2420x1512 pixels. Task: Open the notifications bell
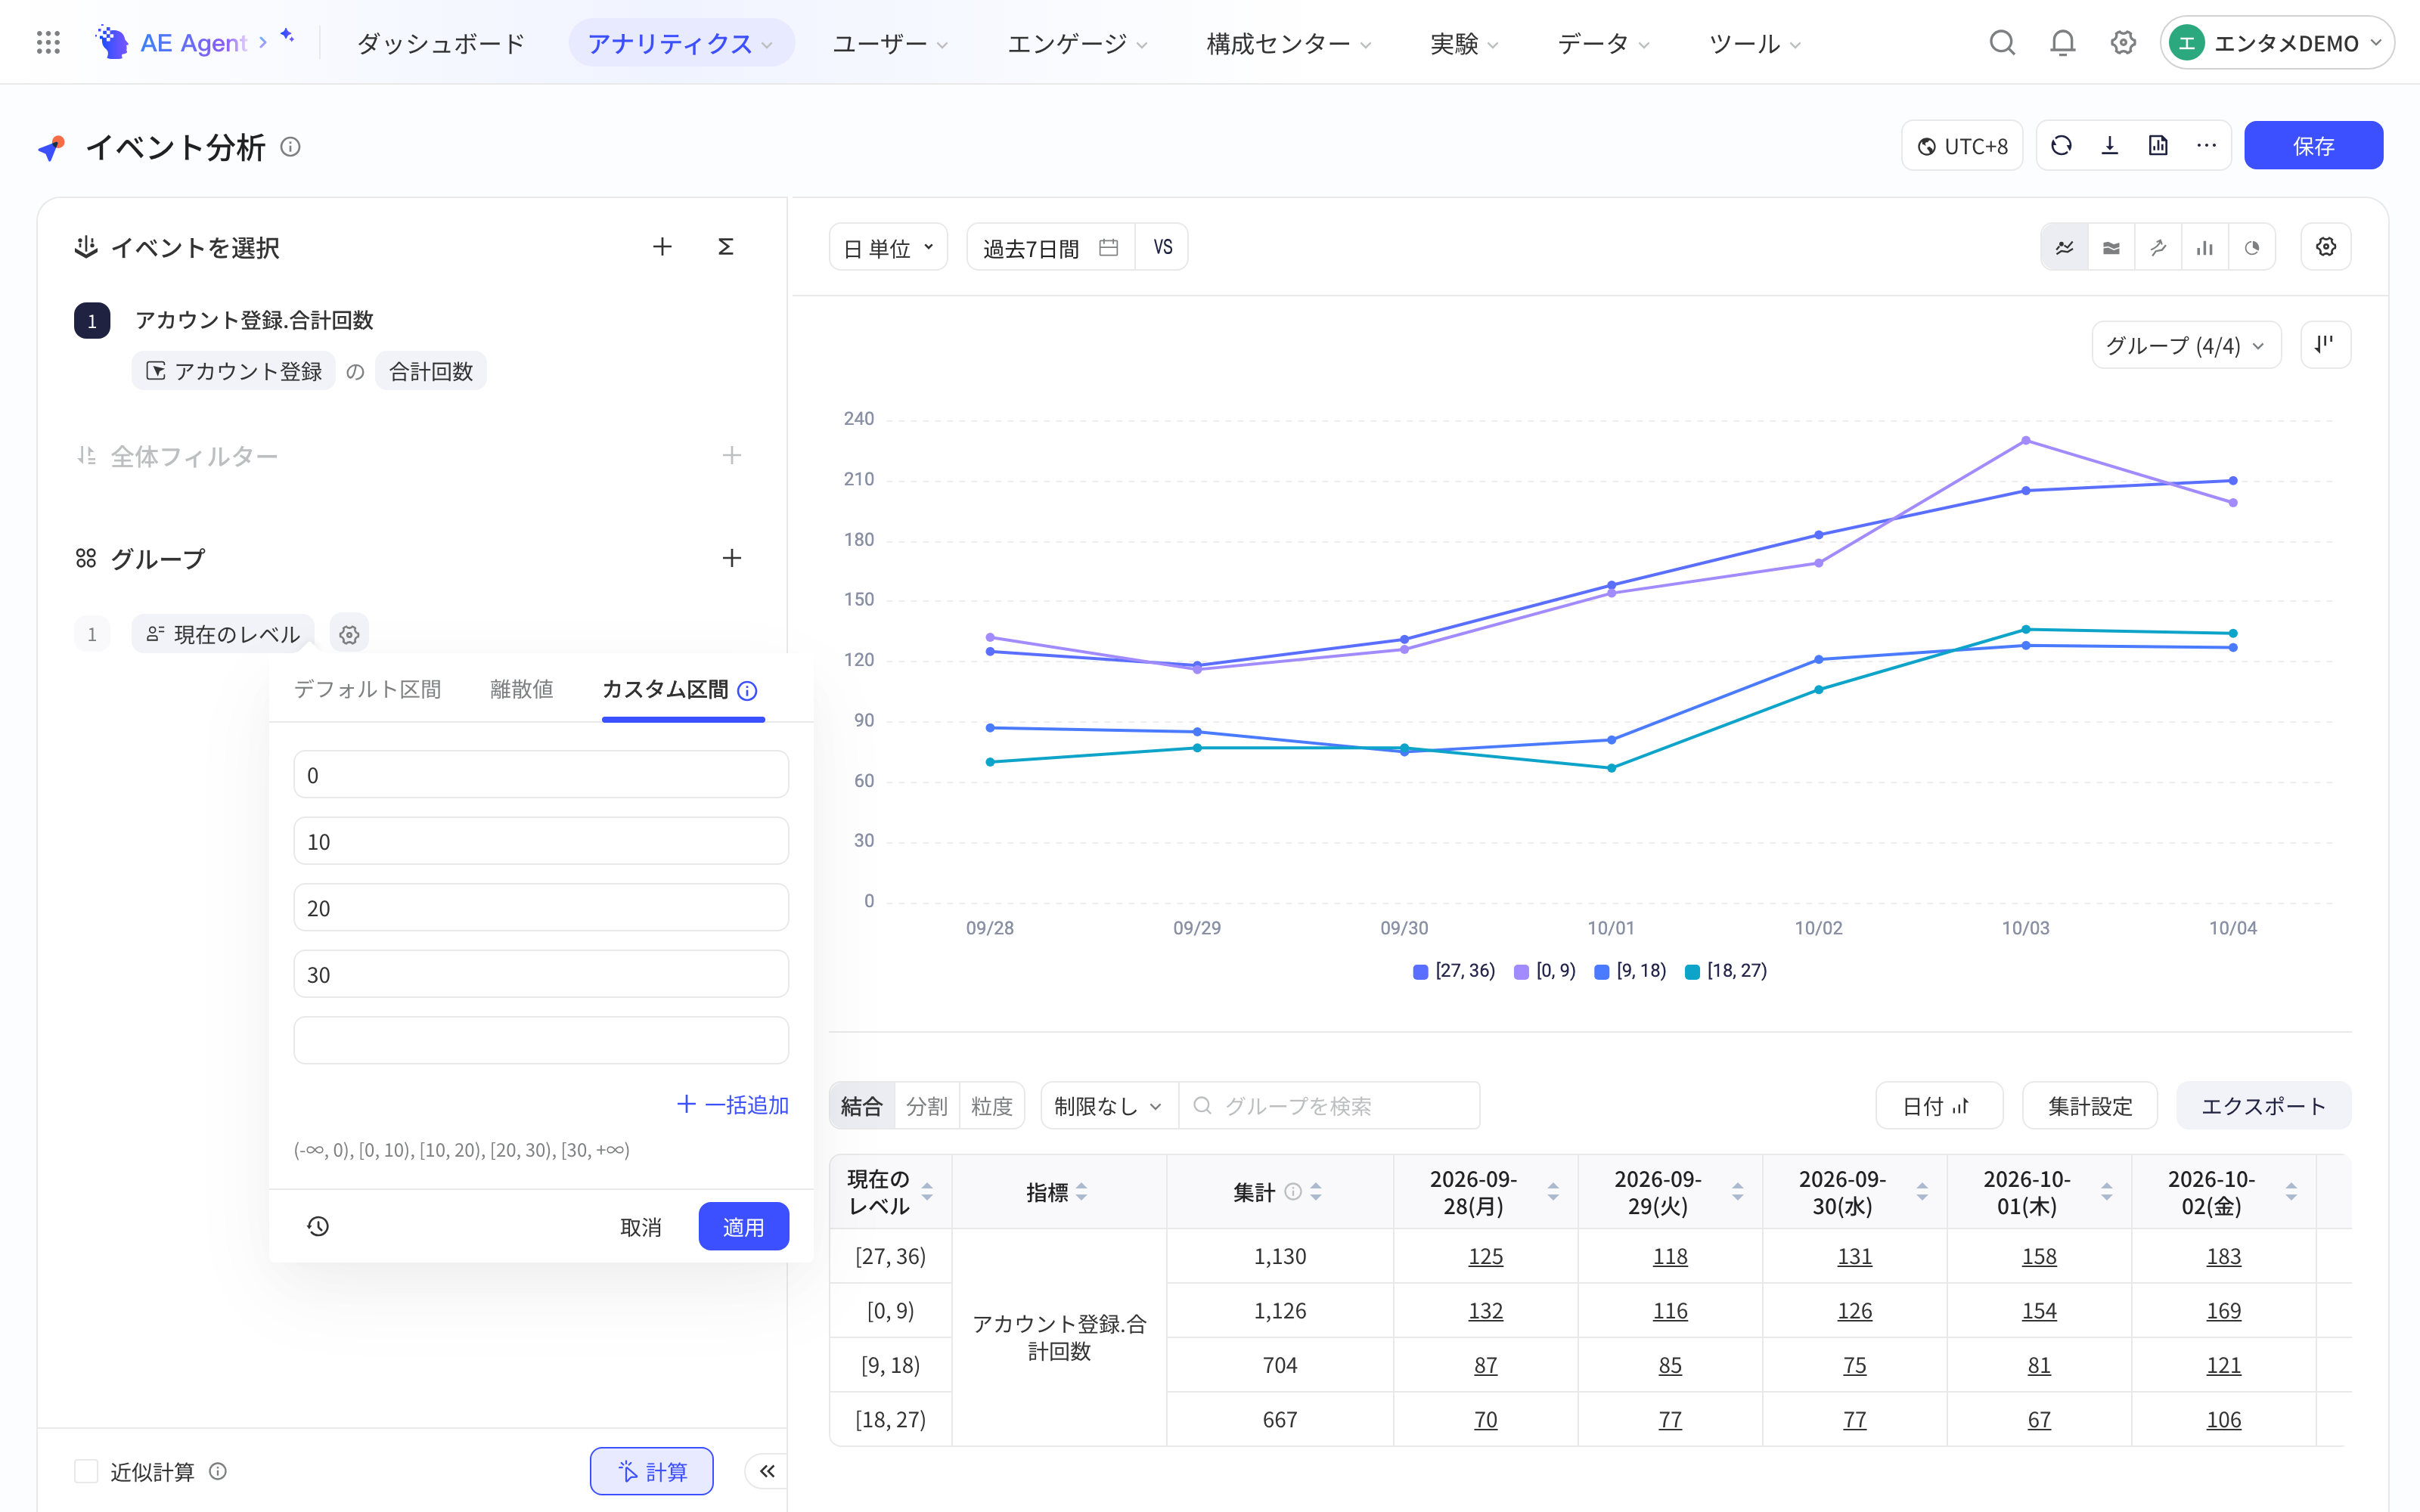click(2062, 43)
